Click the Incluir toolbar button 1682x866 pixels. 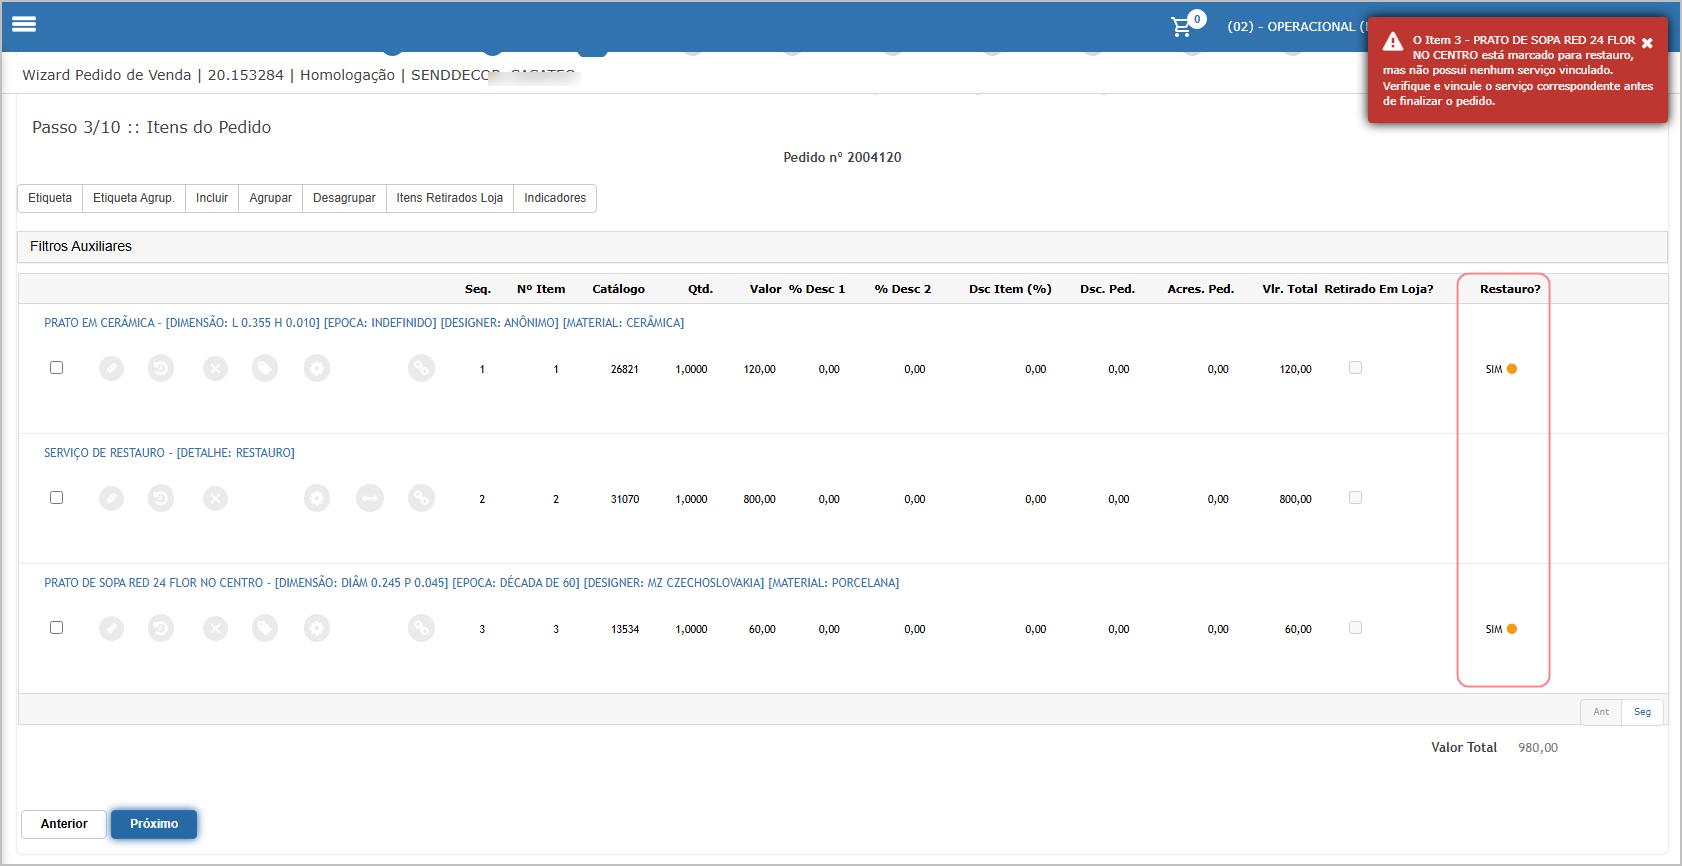[x=212, y=198]
